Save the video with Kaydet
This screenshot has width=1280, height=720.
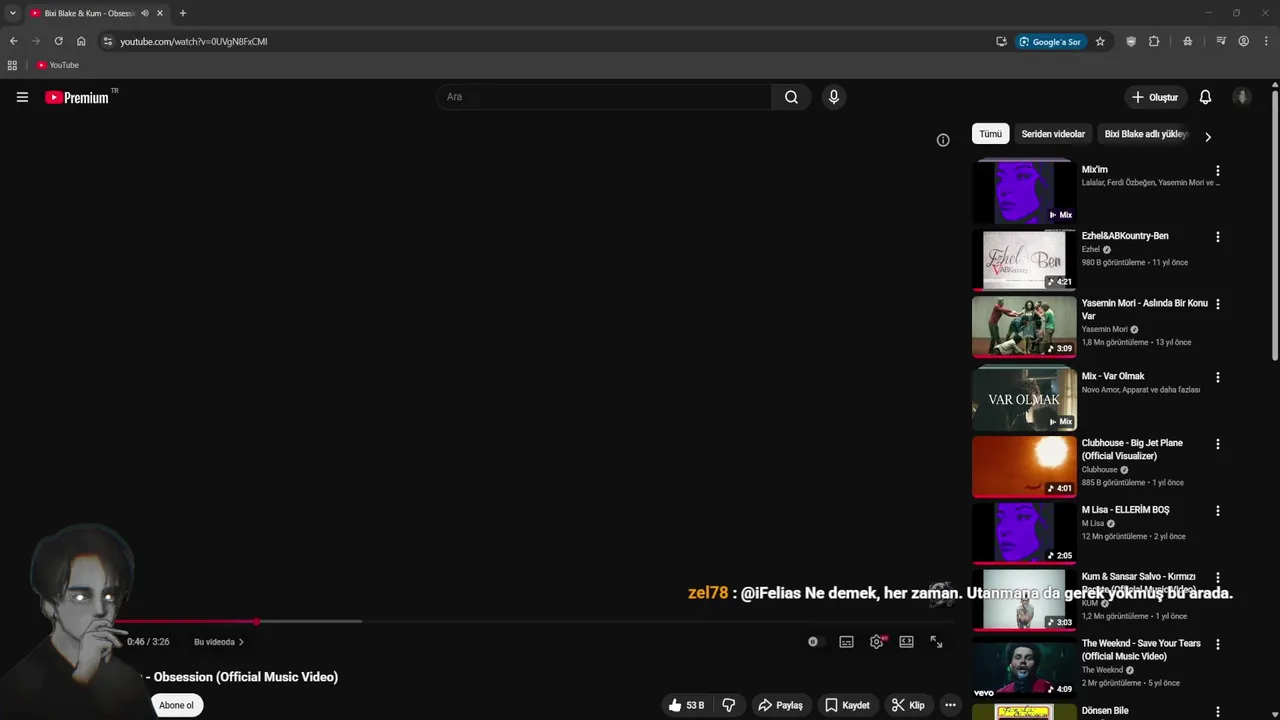(846, 705)
